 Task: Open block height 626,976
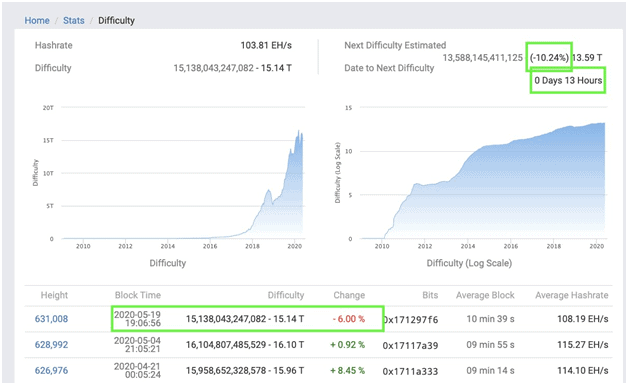51,370
